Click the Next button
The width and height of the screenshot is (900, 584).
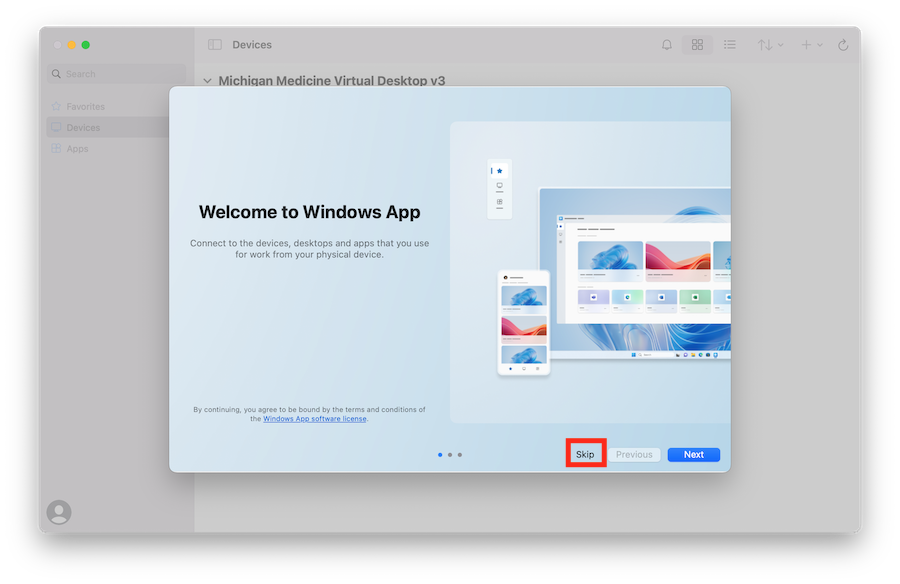pyautogui.click(x=693, y=455)
